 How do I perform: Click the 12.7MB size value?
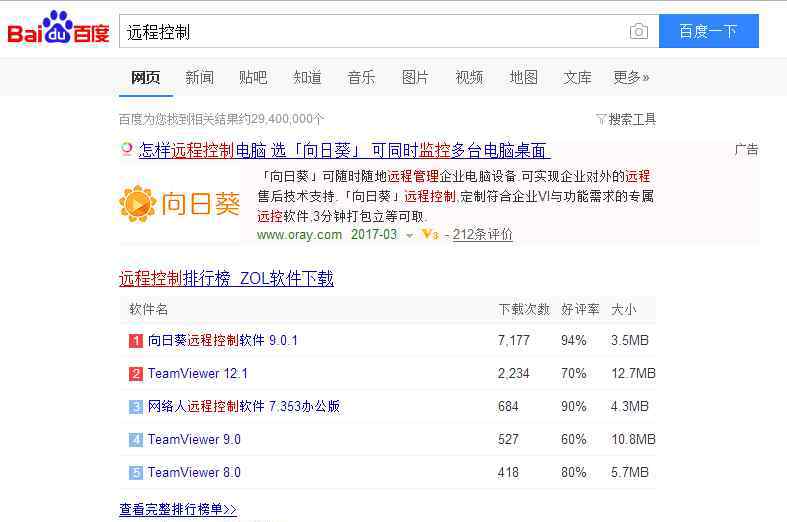[x=633, y=373]
